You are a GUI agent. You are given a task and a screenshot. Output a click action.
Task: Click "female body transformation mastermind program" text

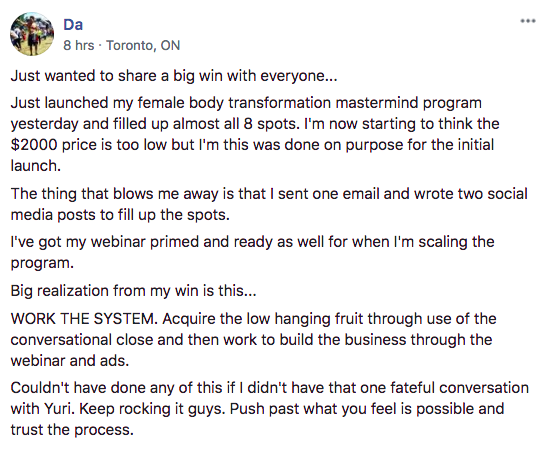309,103
